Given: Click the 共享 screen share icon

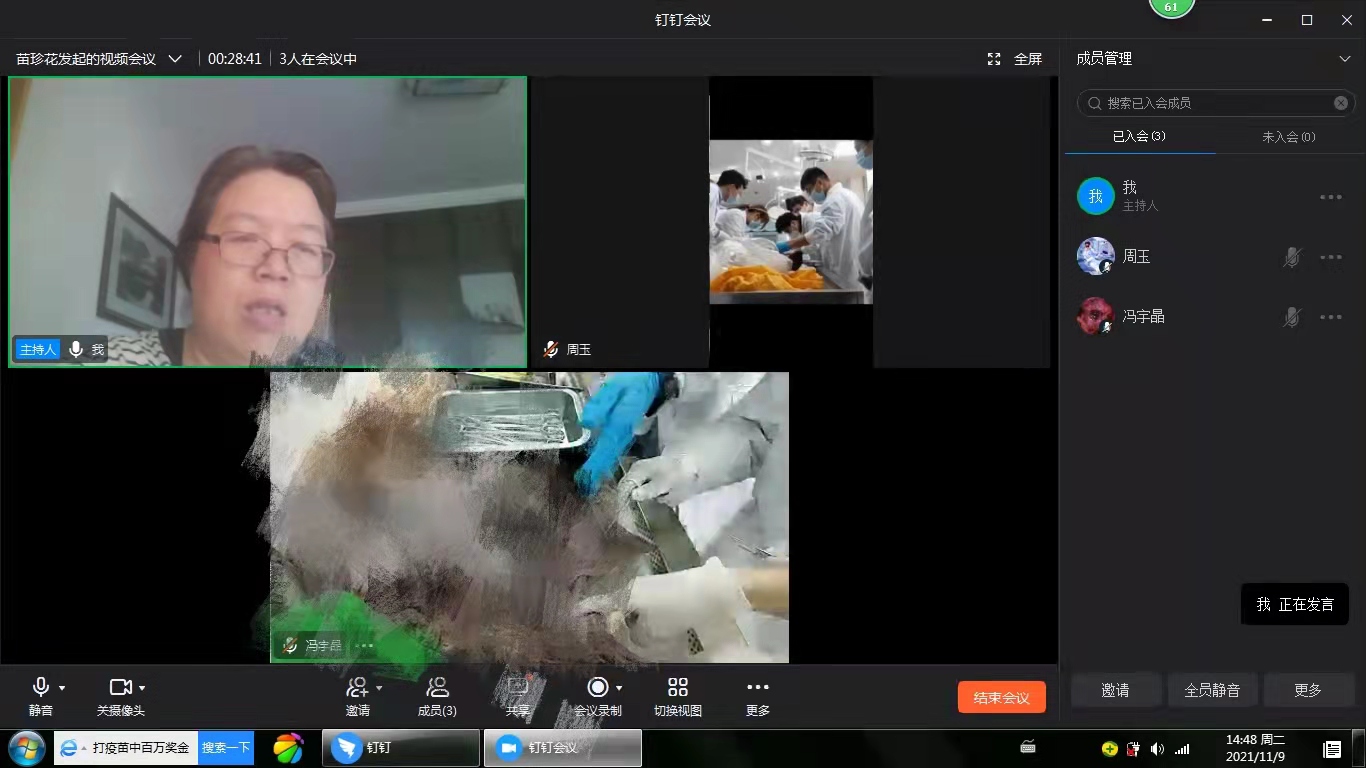Looking at the screenshot, I should [x=517, y=688].
